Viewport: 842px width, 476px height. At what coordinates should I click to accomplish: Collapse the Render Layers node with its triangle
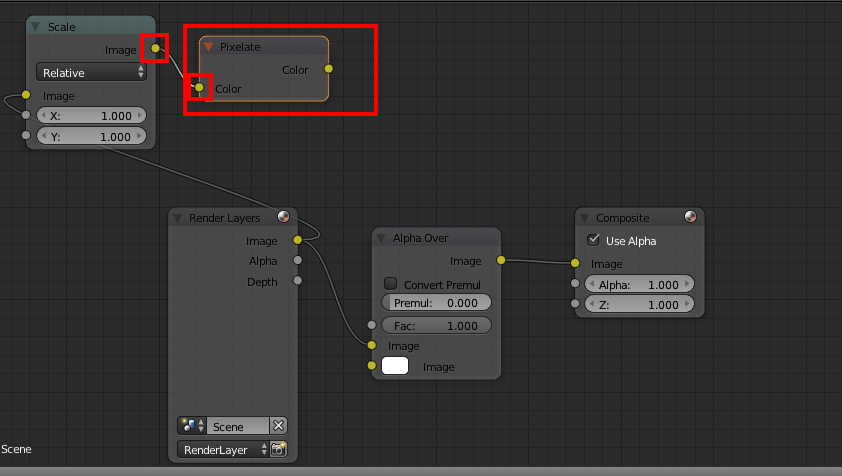point(177,218)
